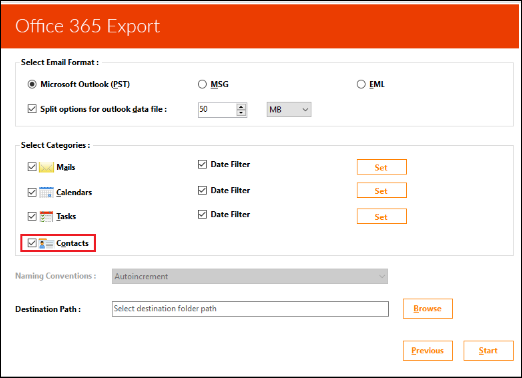
Task: Uncheck the Mails category checkbox
Action: point(32,166)
